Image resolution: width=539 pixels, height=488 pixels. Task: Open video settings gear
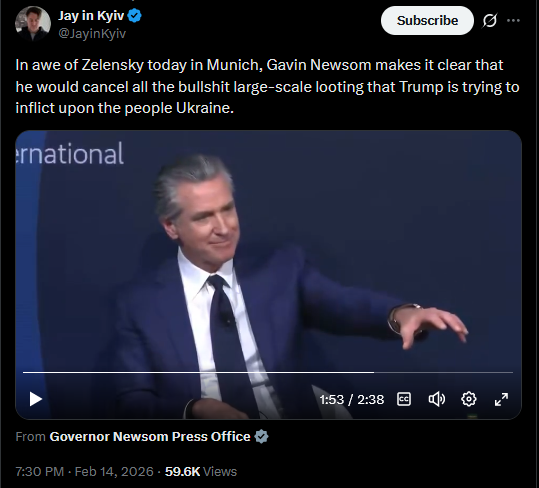(x=469, y=399)
